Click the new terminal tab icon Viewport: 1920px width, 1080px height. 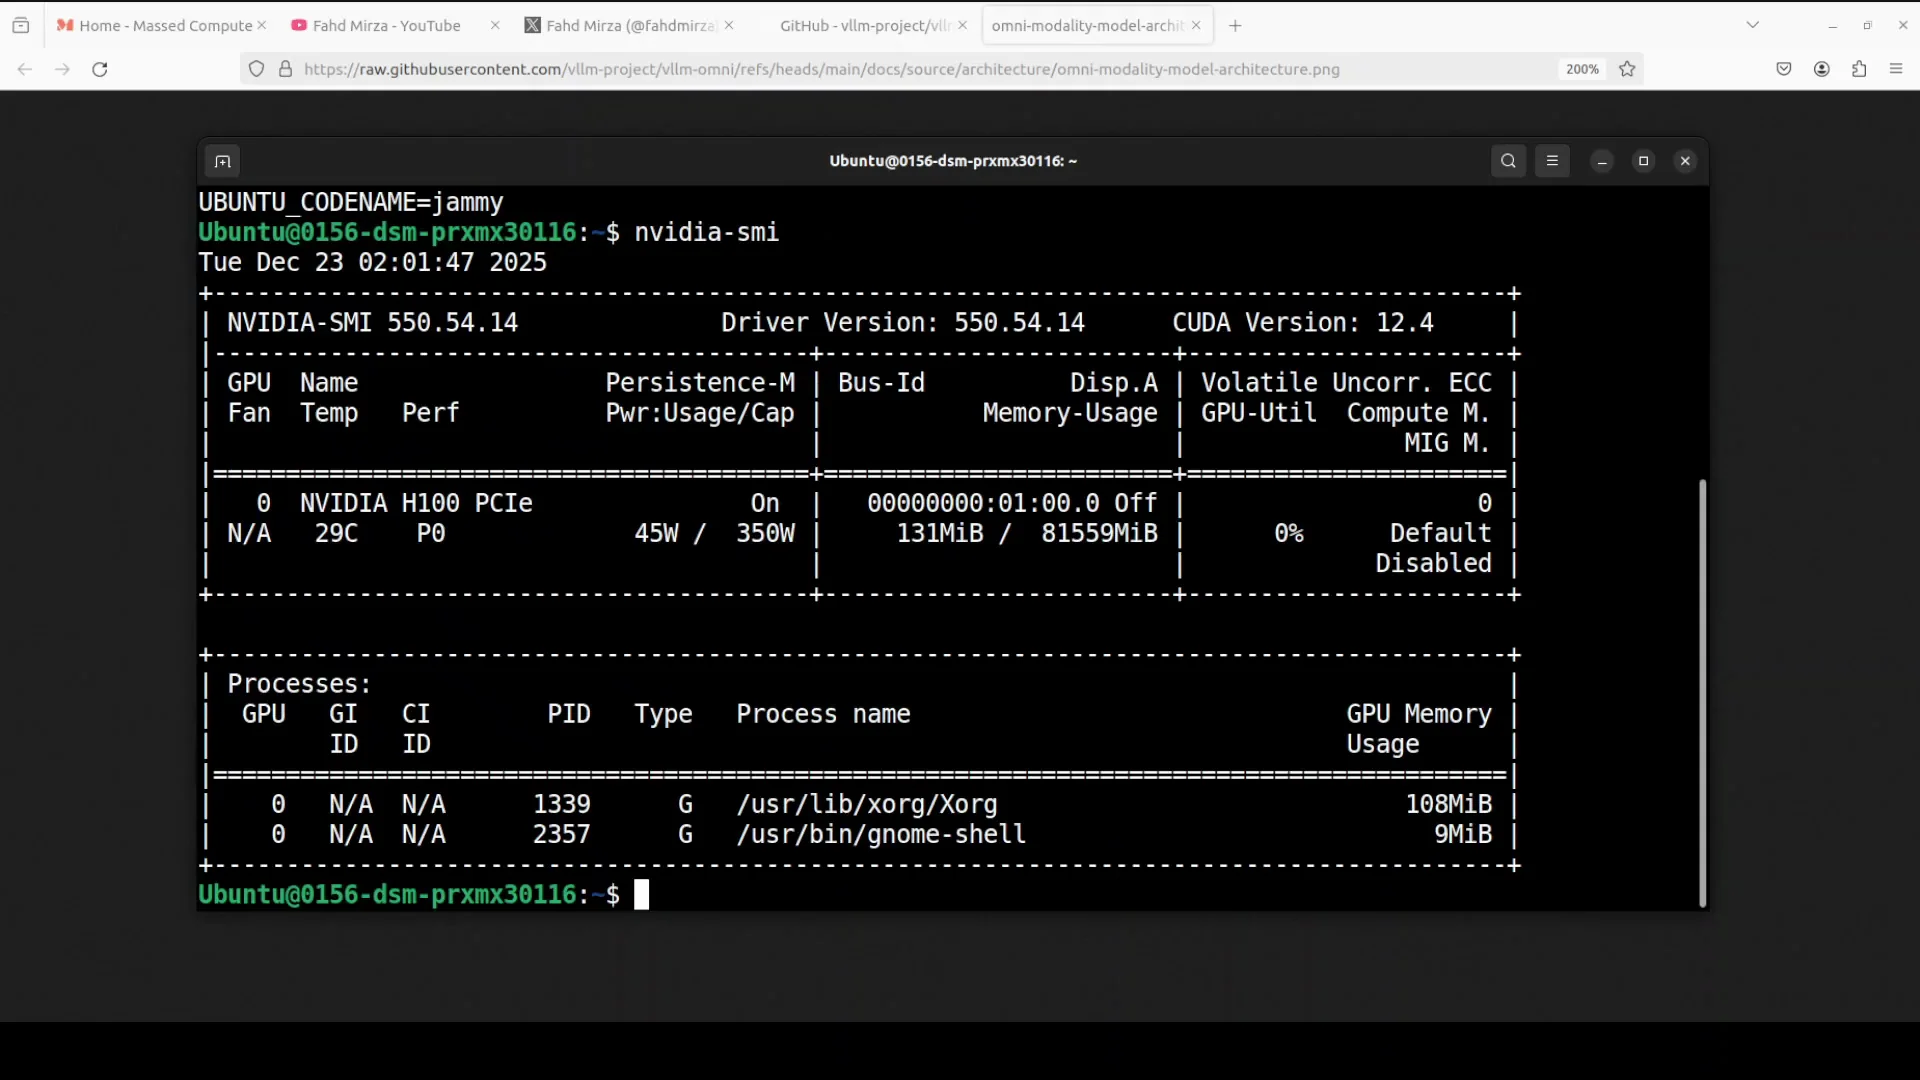point(222,161)
